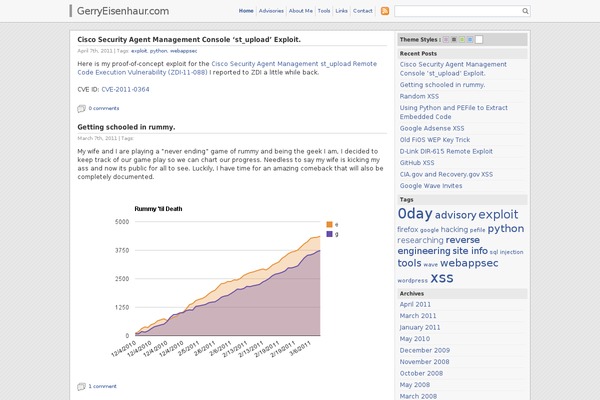
Task: Click the 'exploit' tag under Cisco post
Action: (139, 51)
